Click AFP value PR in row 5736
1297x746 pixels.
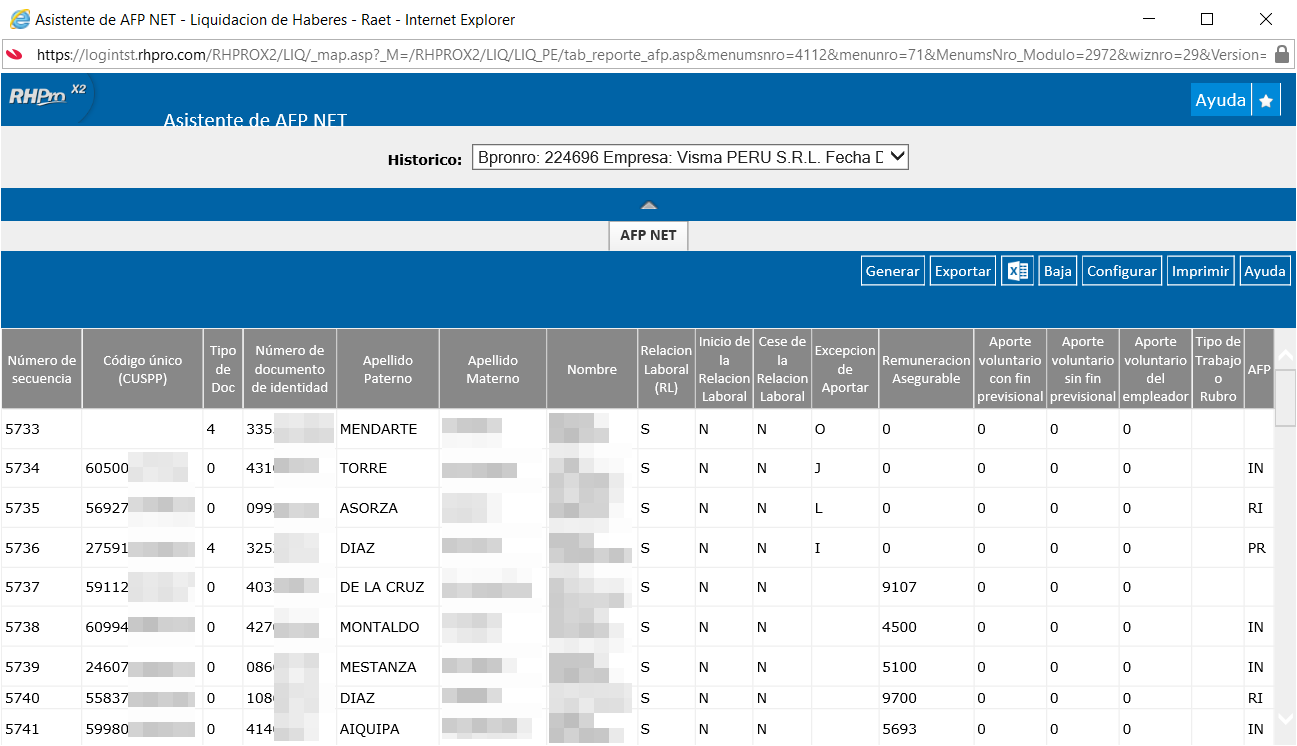pyautogui.click(x=1257, y=548)
